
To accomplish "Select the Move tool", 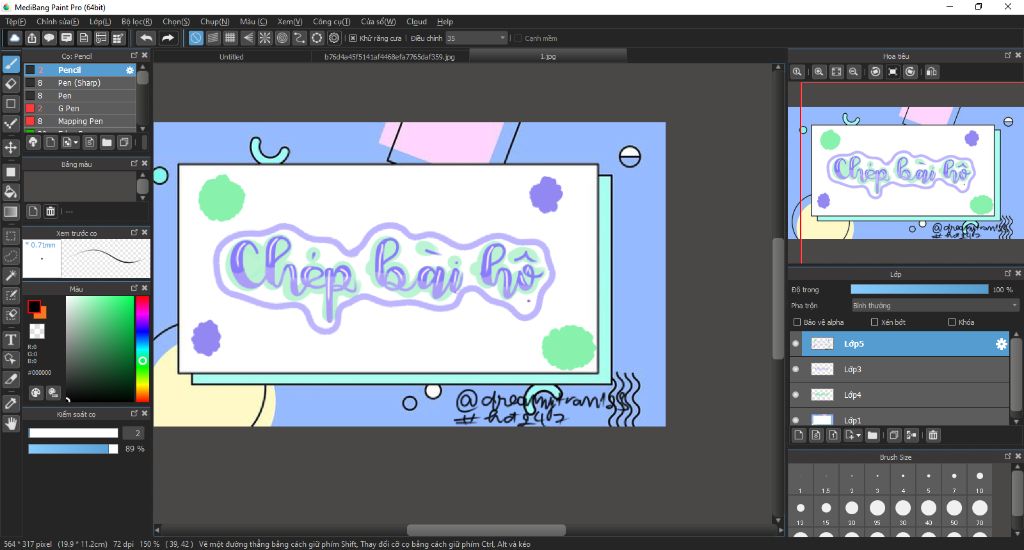I will point(10,147).
